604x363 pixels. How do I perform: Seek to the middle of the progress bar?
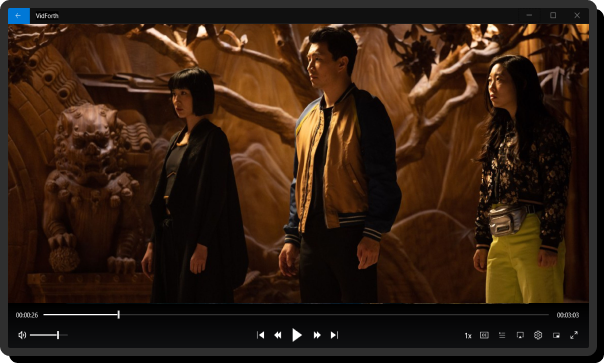tap(296, 315)
